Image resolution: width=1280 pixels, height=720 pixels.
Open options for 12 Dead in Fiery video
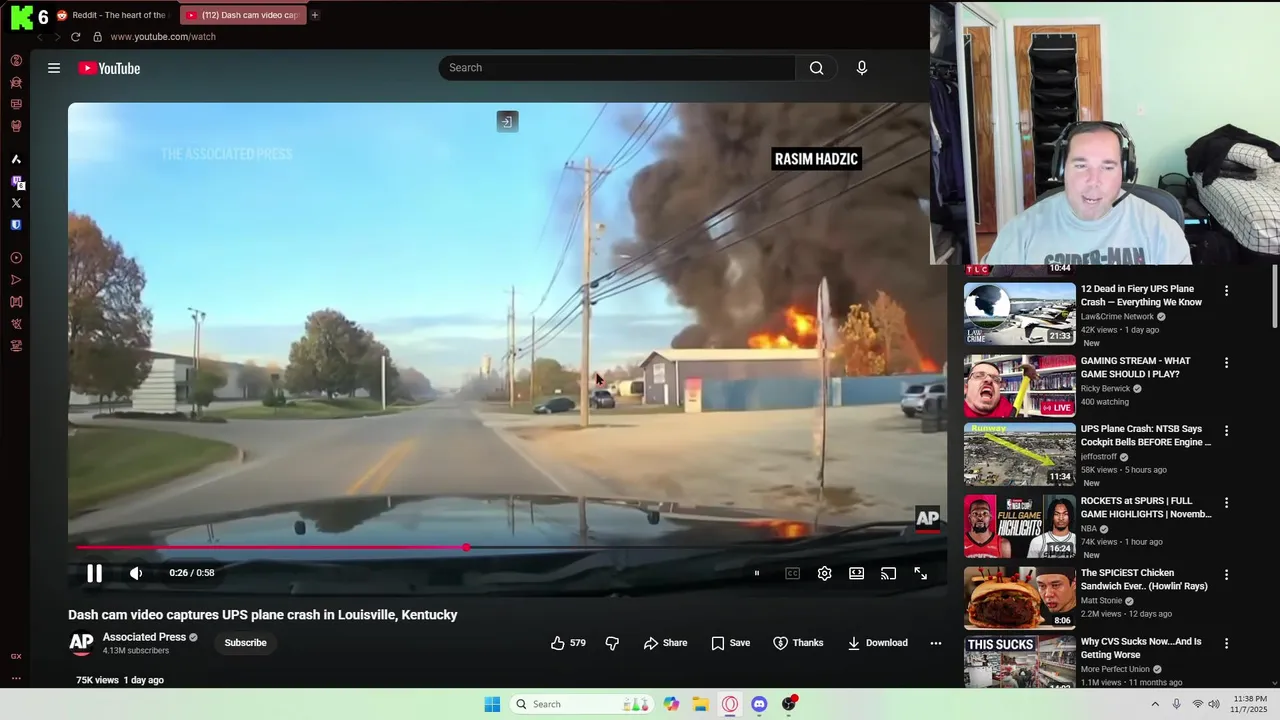coord(1226,291)
